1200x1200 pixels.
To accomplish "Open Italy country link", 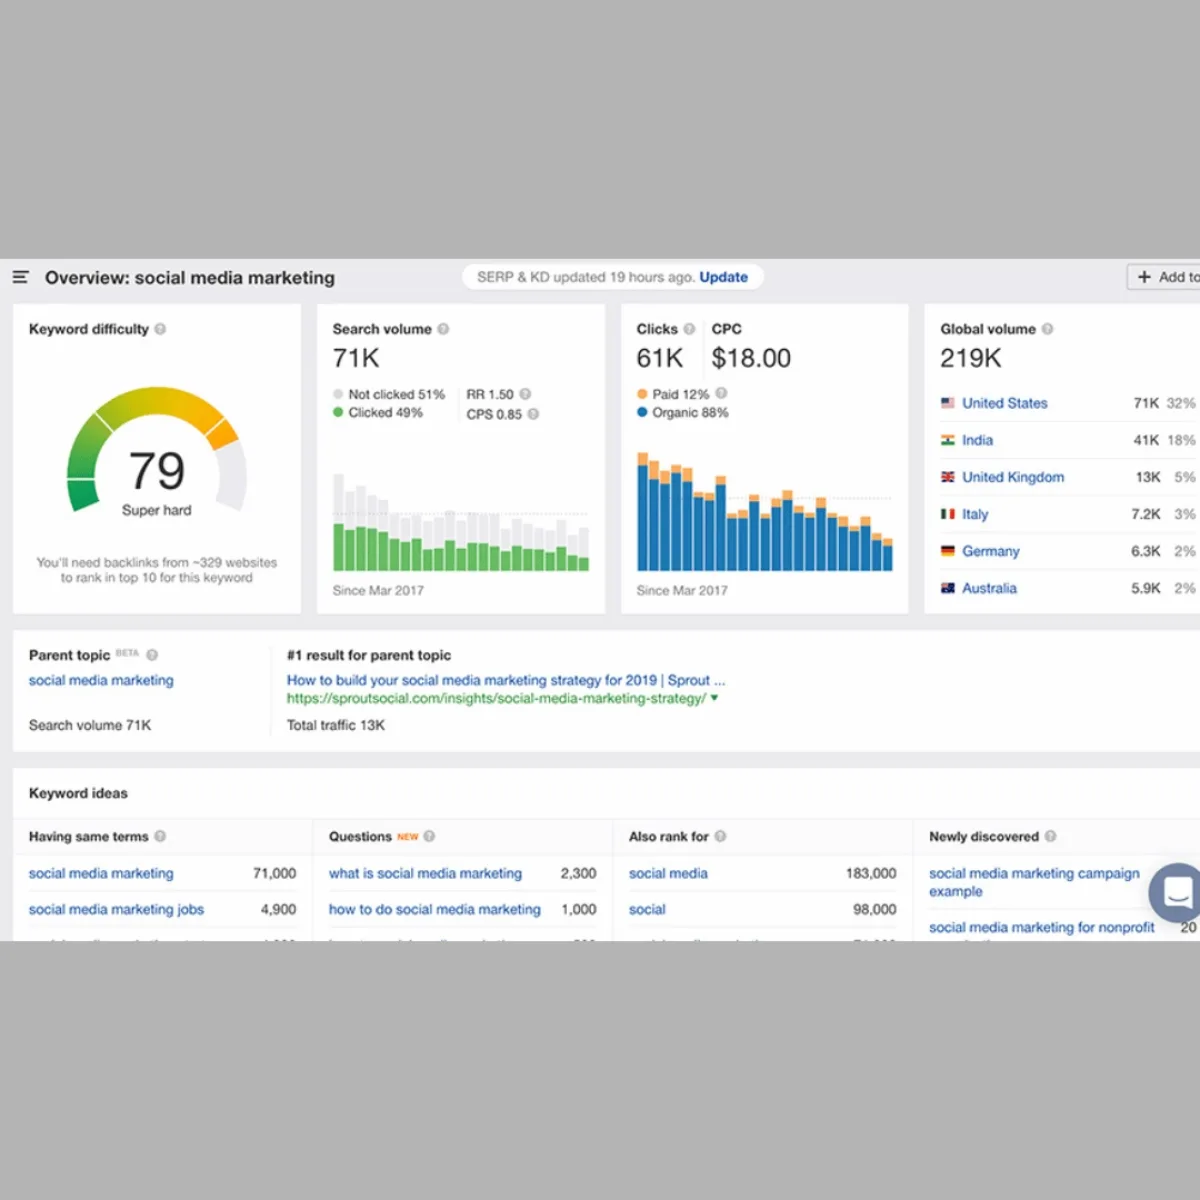I will coord(975,514).
